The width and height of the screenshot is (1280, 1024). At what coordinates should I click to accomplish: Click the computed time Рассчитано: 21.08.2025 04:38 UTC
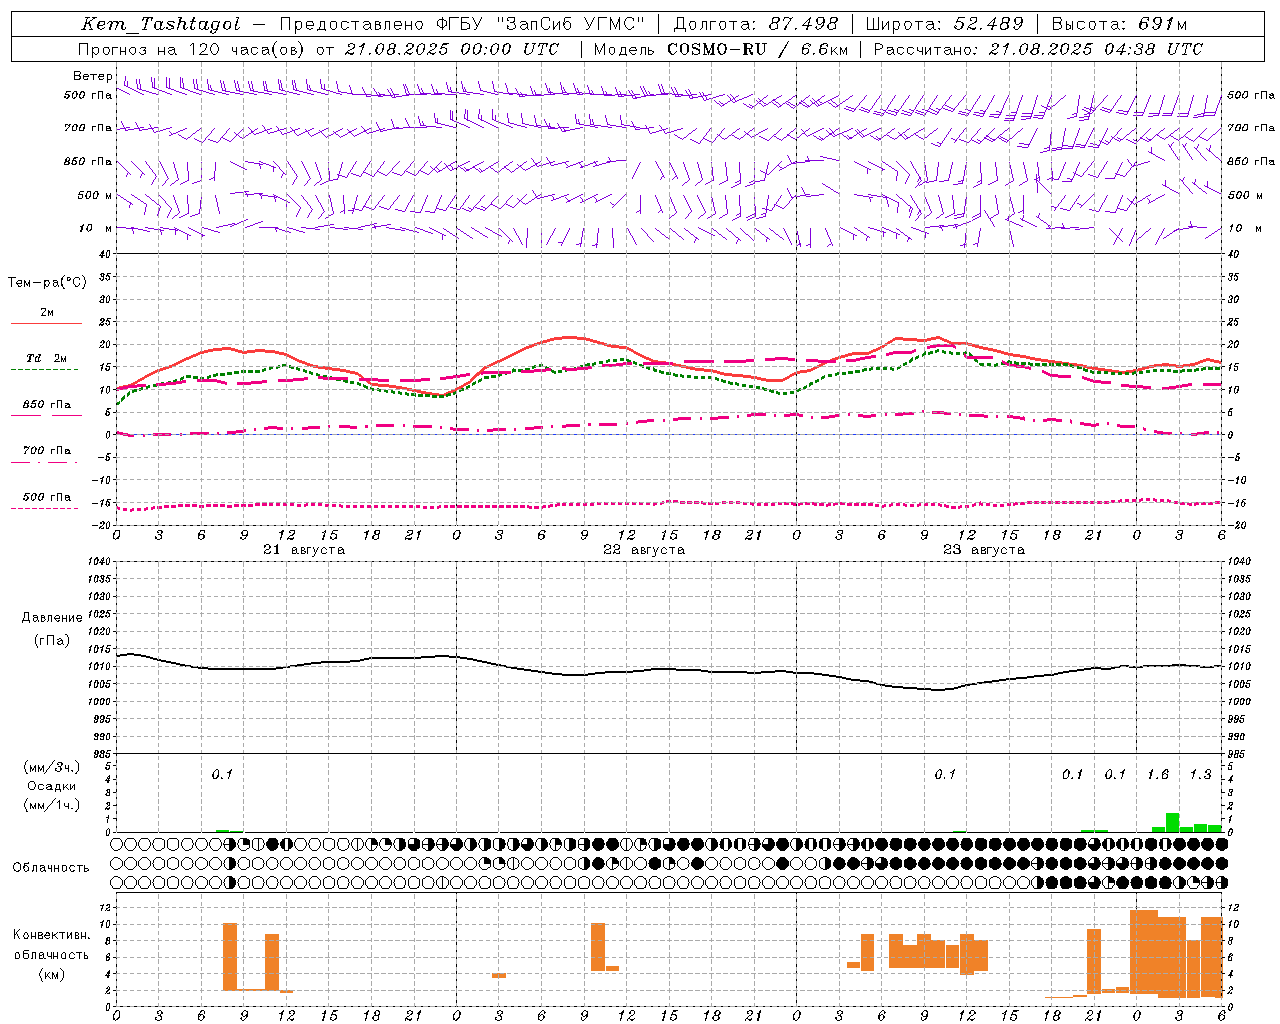(1038, 49)
